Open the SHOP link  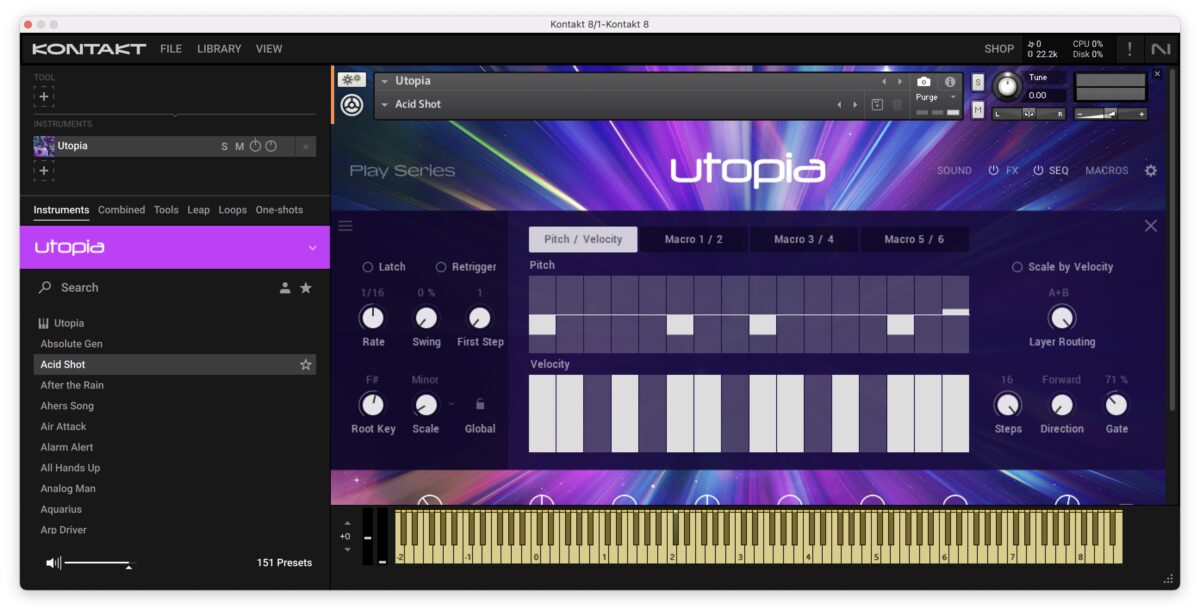999,49
